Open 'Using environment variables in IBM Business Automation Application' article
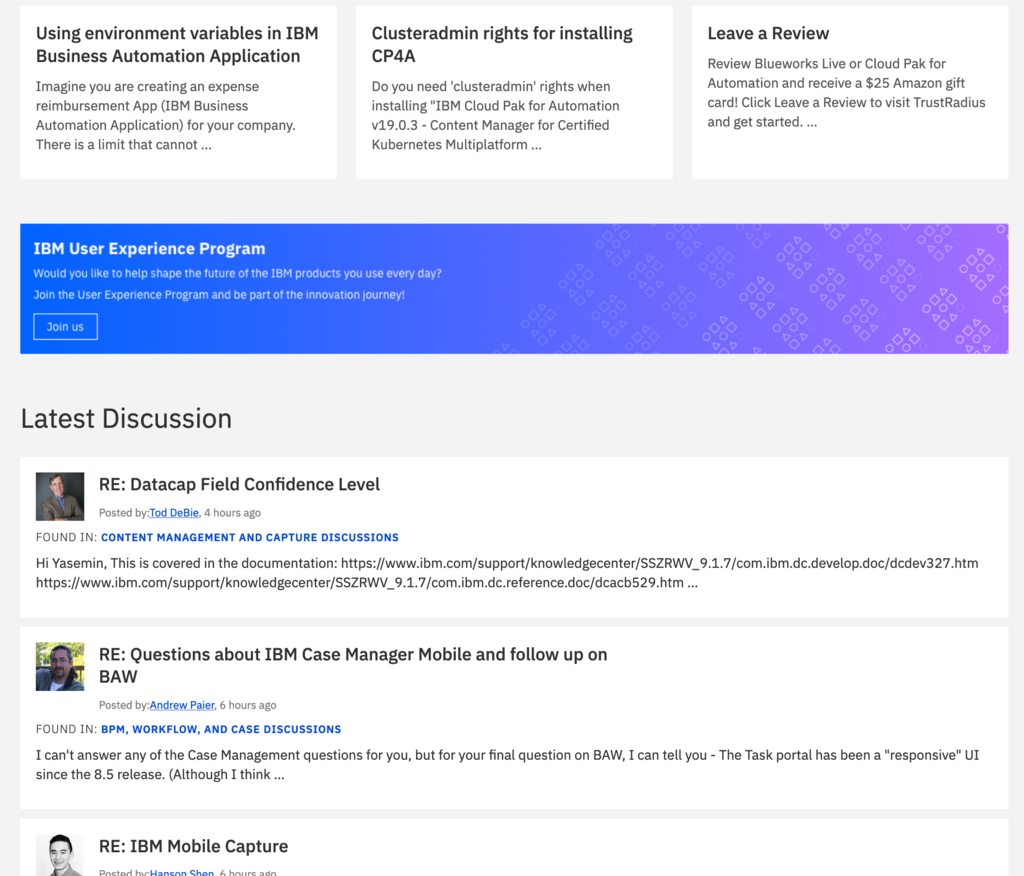This screenshot has width=1024, height=876. pos(177,44)
